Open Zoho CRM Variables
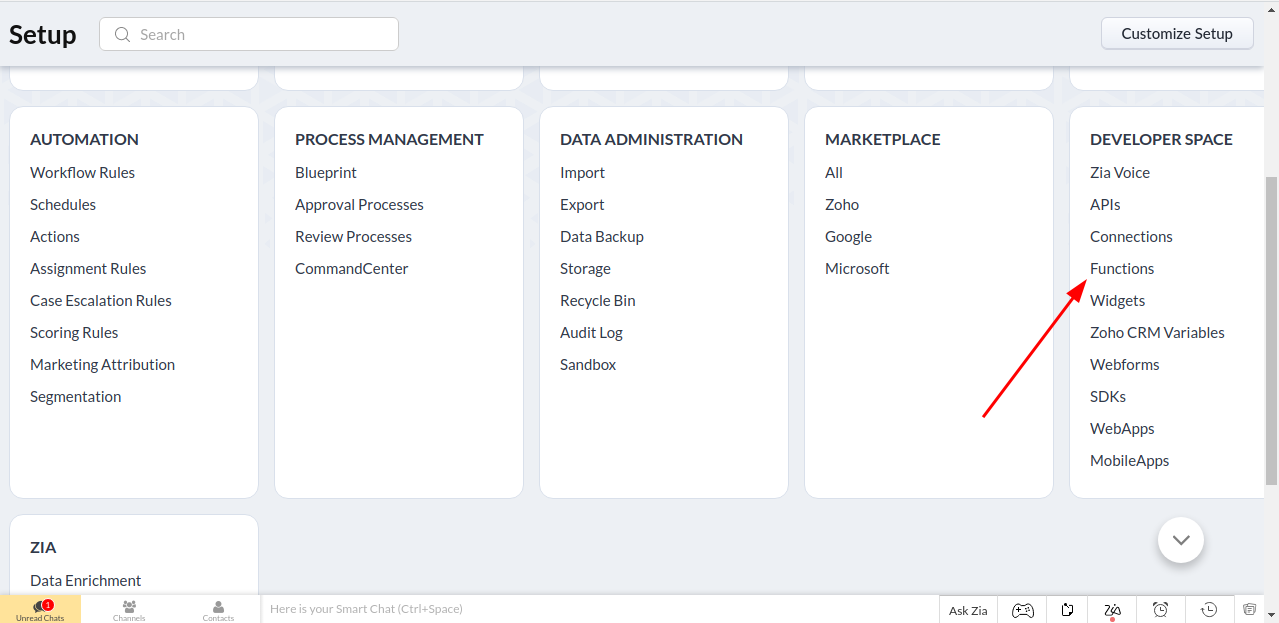1279x623 pixels. 1157,332
